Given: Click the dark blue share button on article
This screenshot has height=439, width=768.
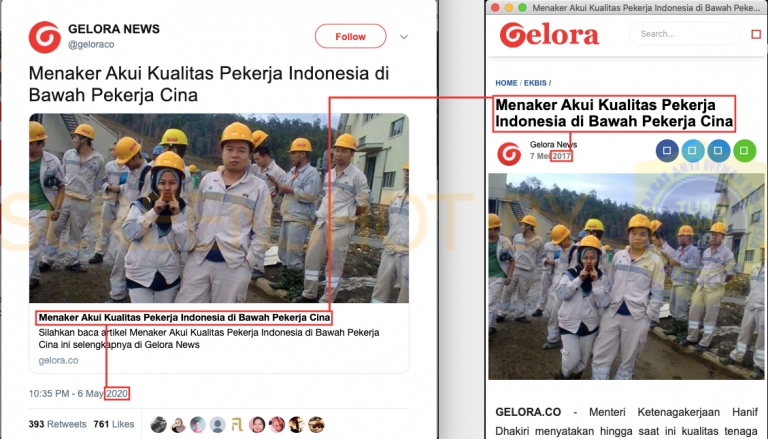Looking at the screenshot, I should click(x=667, y=150).
